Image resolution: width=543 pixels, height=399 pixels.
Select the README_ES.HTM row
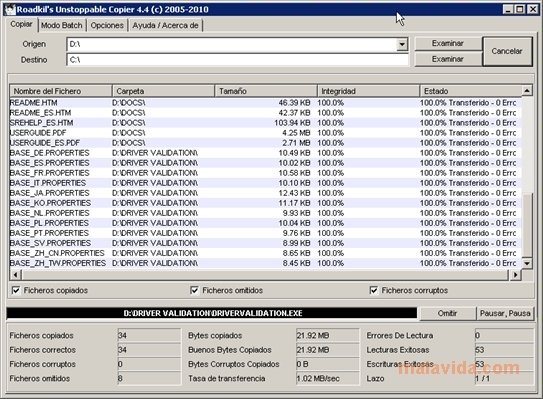[x=265, y=113]
